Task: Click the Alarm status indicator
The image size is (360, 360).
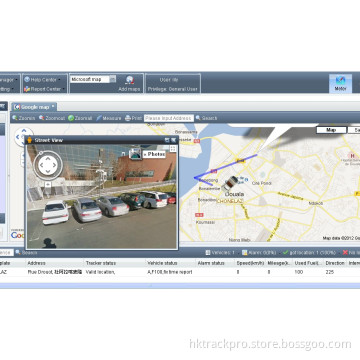Action: click(x=259, y=253)
